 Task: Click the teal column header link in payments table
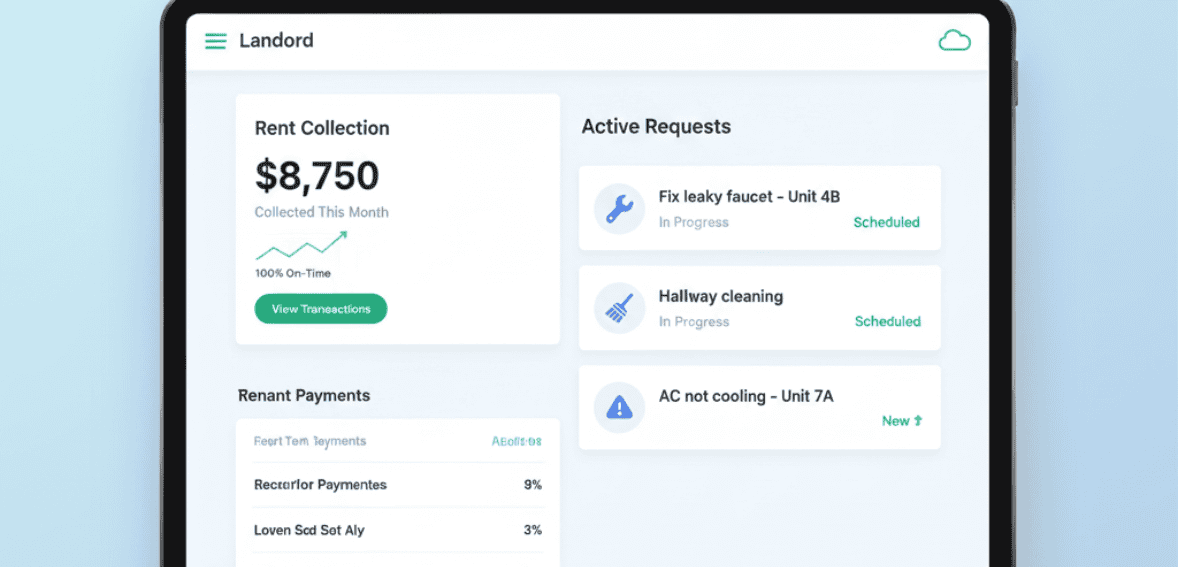(x=516, y=441)
